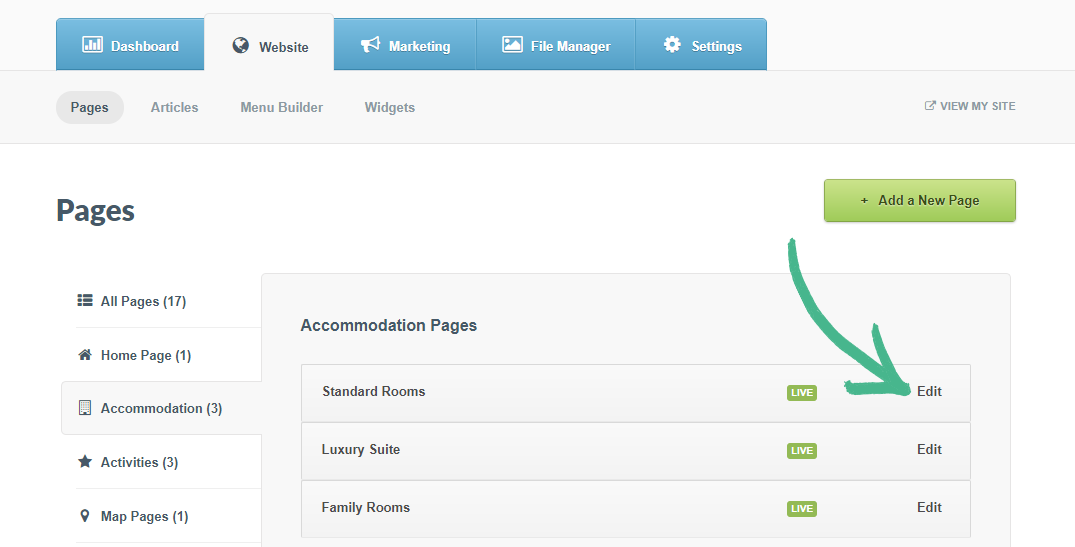
Task: Click the Dashboard bar chart icon
Action: coord(92,45)
